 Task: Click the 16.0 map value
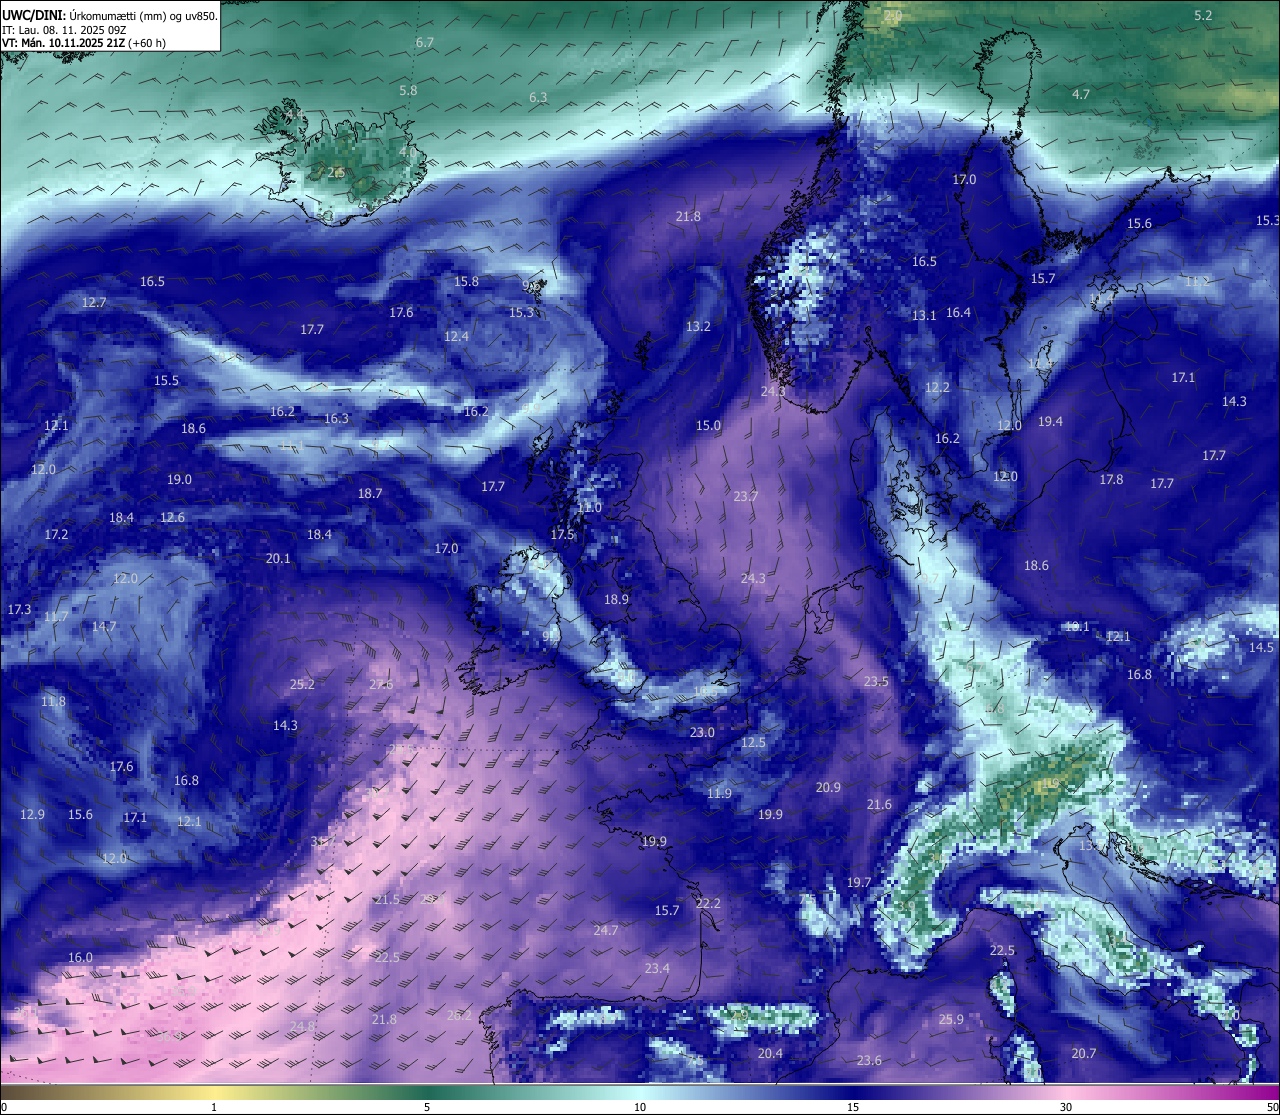coord(80,958)
